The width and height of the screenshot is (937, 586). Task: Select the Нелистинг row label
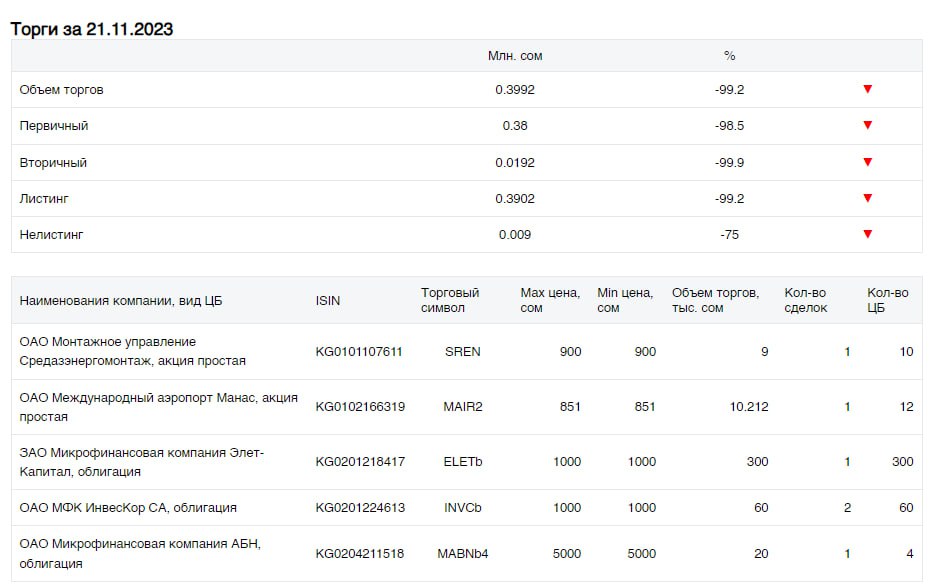[x=51, y=235]
